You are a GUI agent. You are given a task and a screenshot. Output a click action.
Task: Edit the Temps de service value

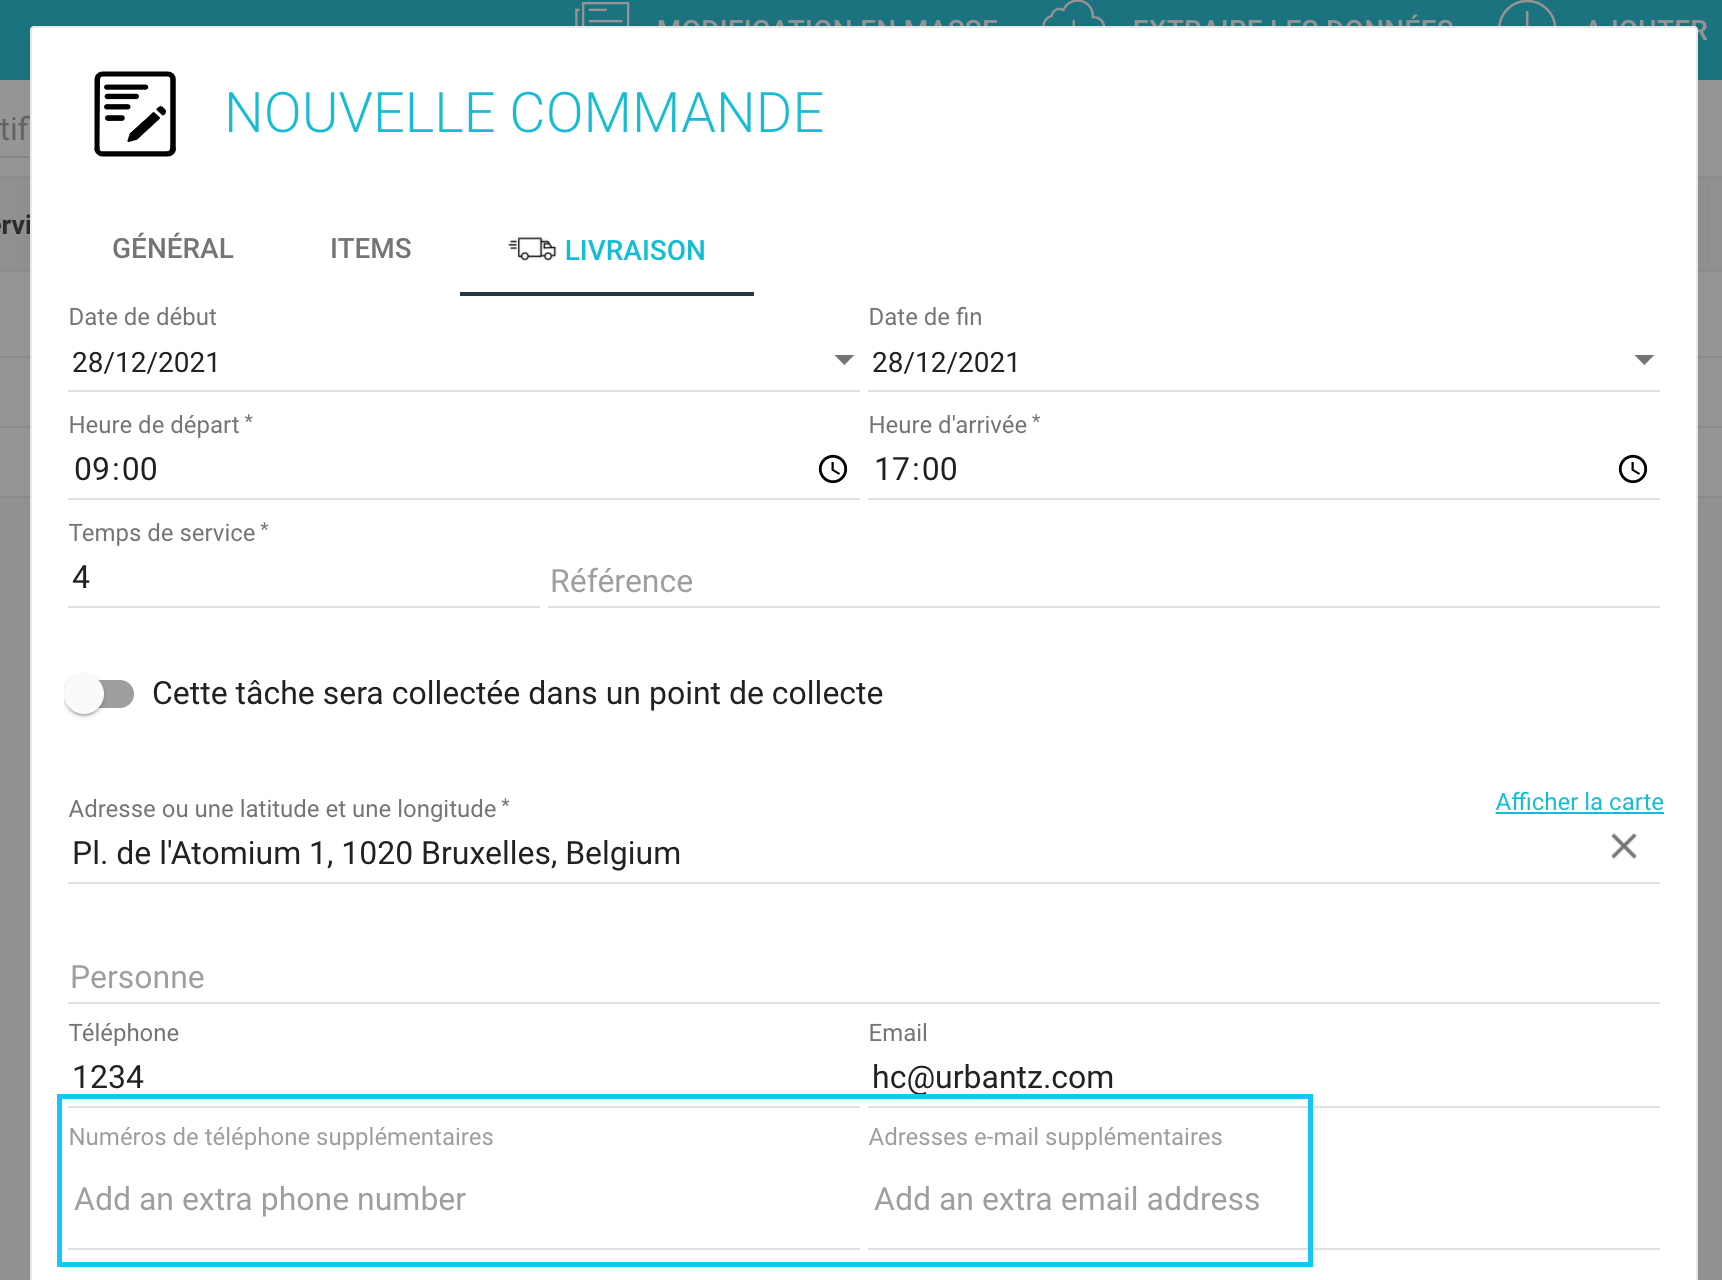(x=304, y=577)
